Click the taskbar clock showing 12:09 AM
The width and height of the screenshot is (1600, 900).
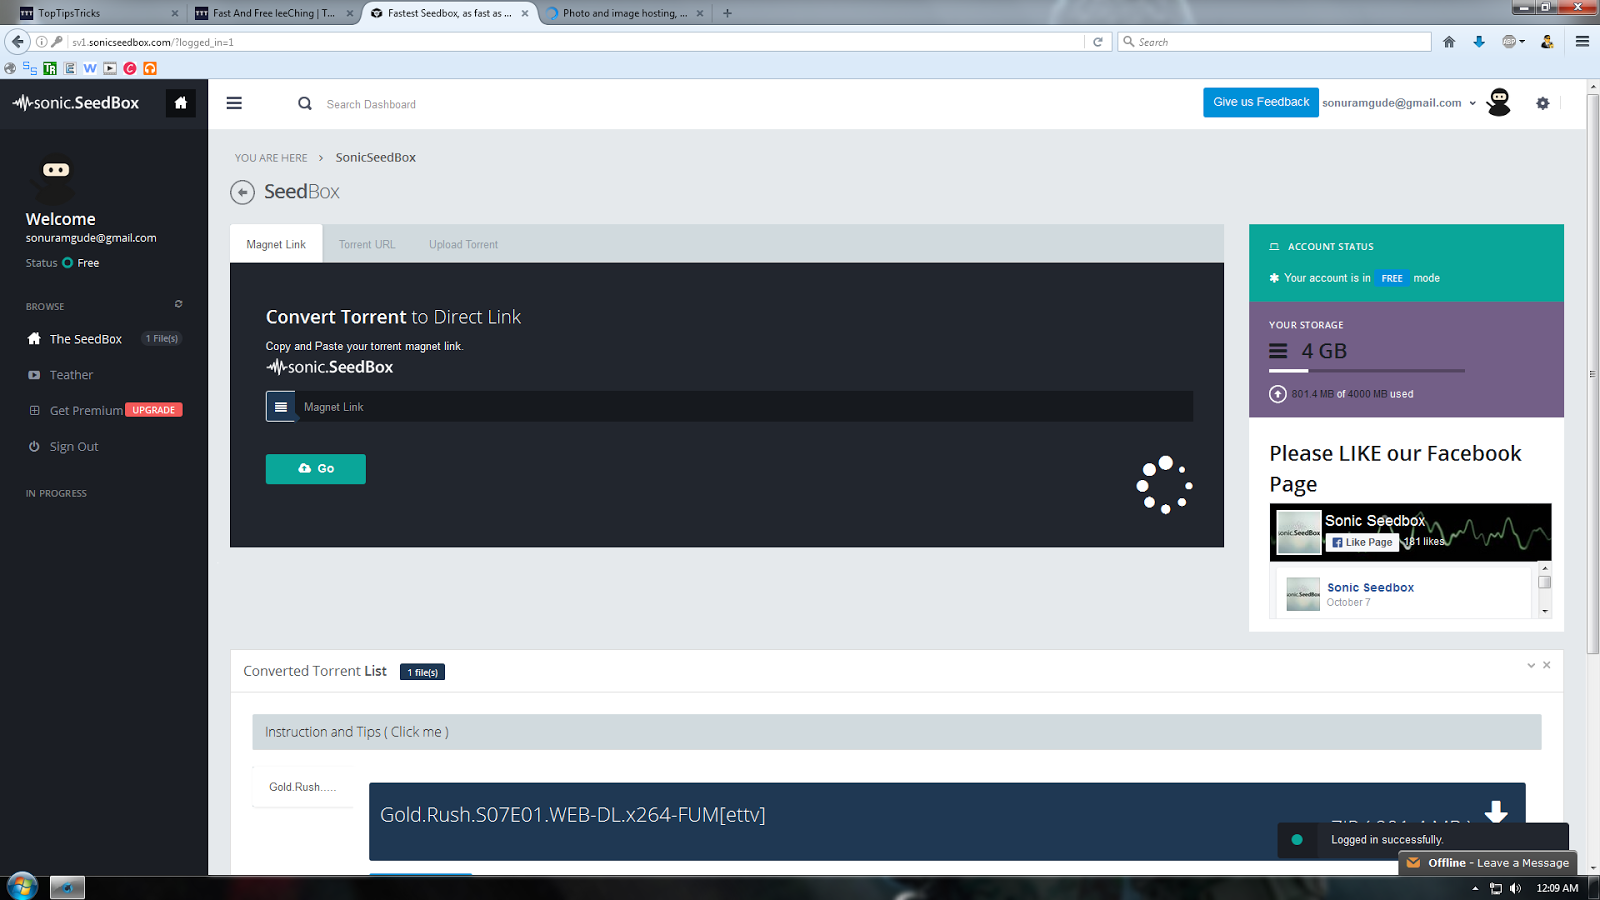[1557, 888]
